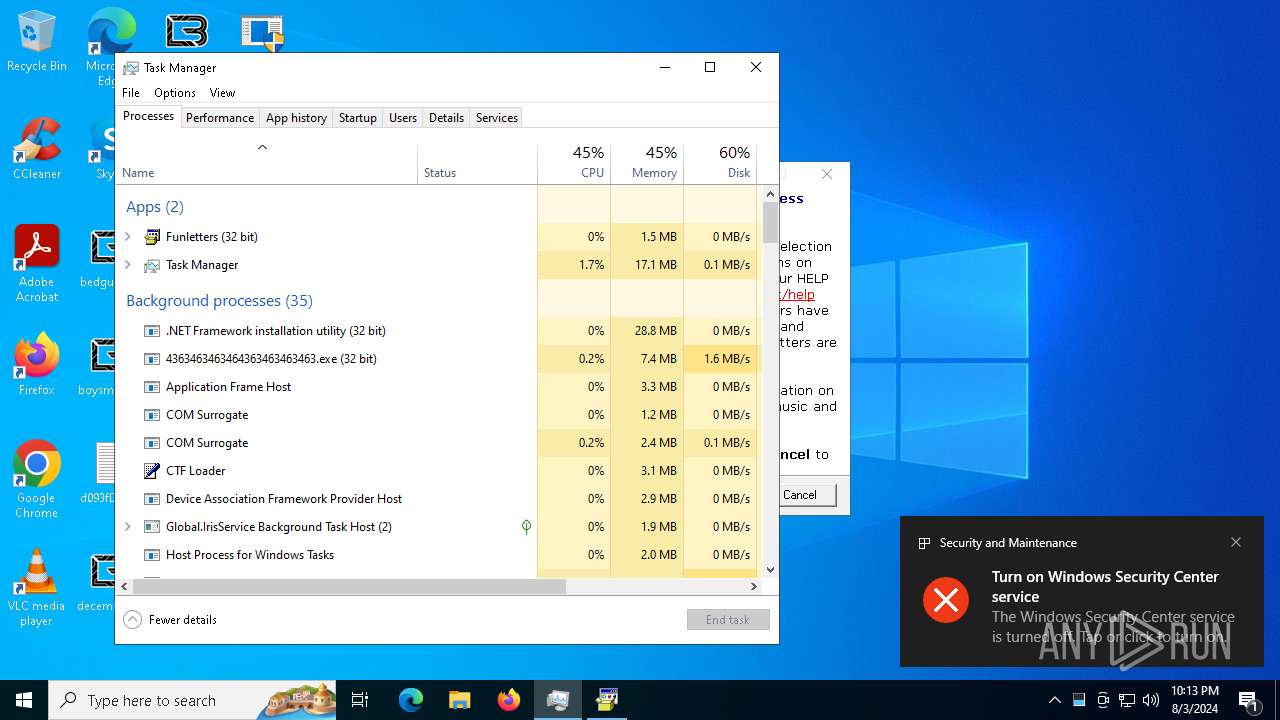
Task: Click the Apps (2) group heading
Action: (155, 207)
